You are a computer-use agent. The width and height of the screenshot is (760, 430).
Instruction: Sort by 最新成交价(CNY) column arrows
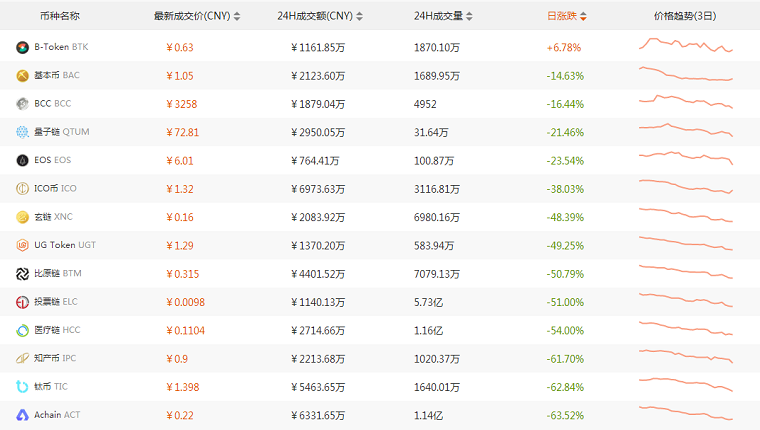coord(236,17)
